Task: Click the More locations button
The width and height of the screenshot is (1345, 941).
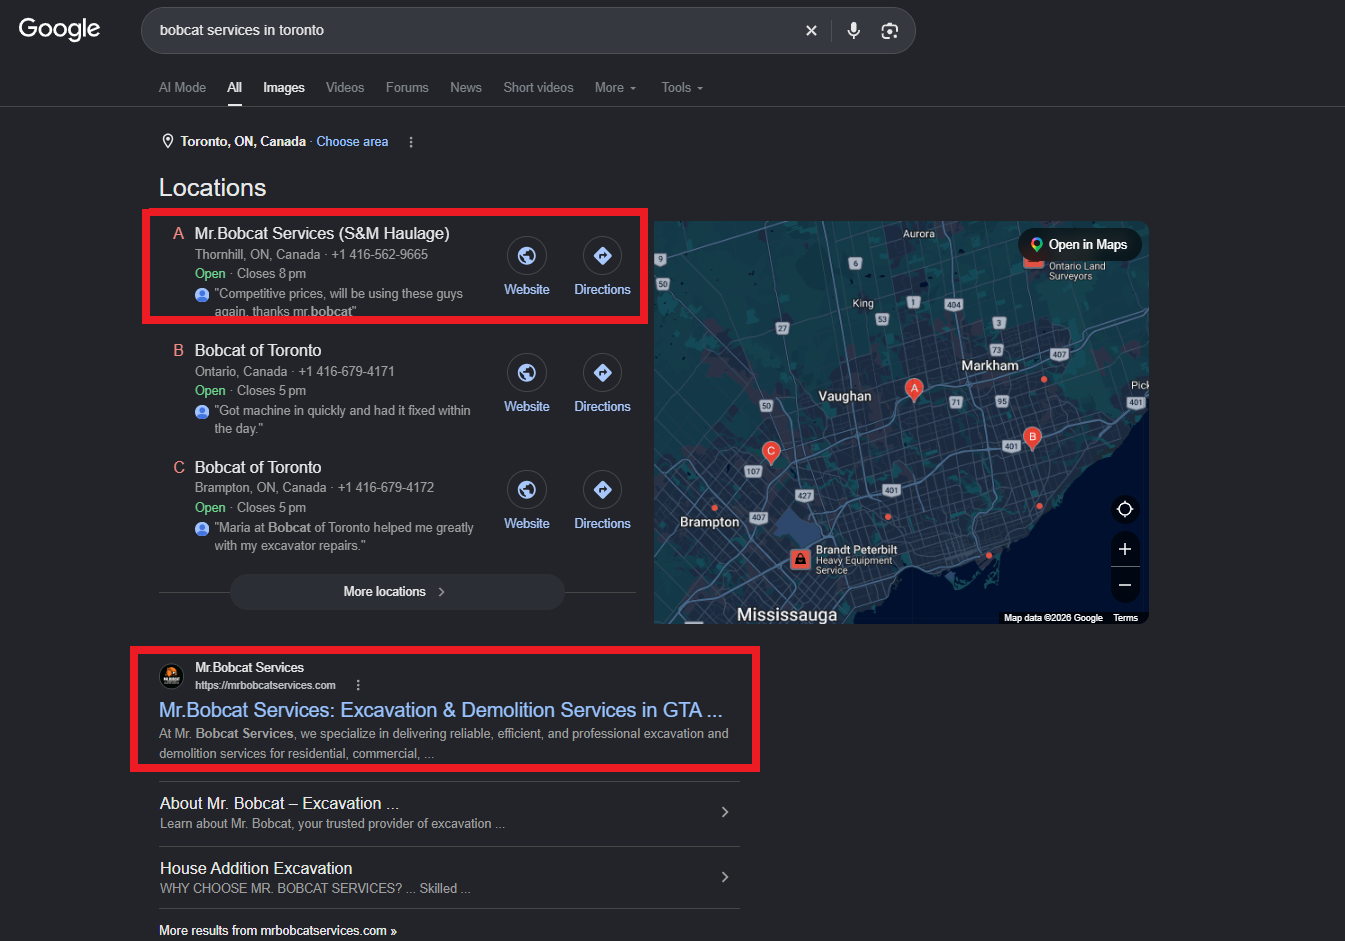Action: [397, 592]
